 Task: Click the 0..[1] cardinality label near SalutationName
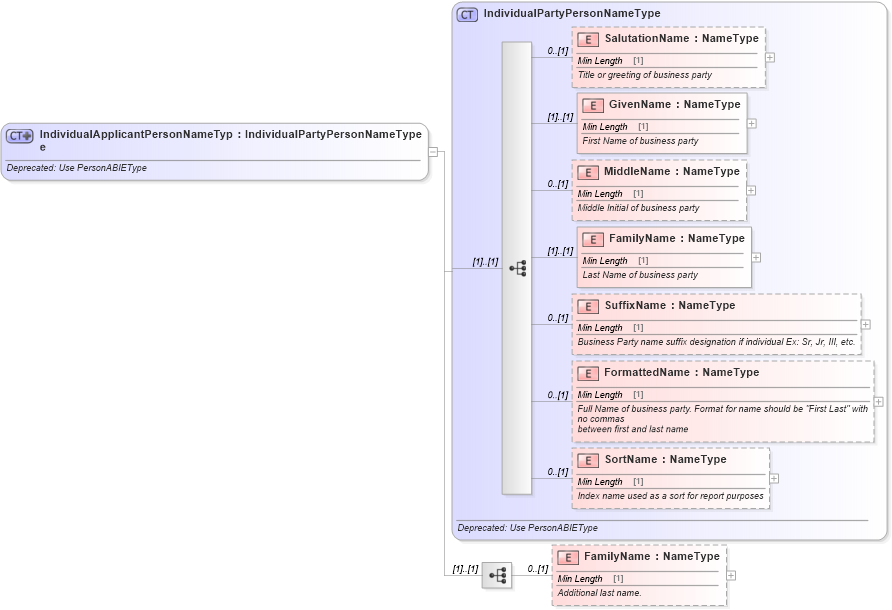[x=557, y=50]
